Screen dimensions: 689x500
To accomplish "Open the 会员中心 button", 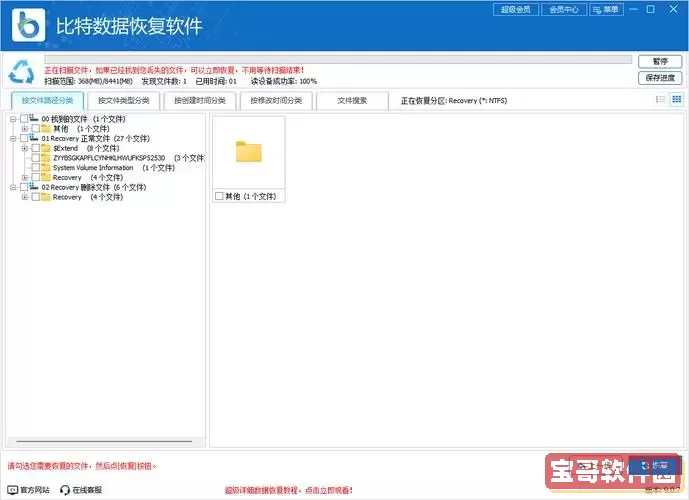I will point(564,9).
